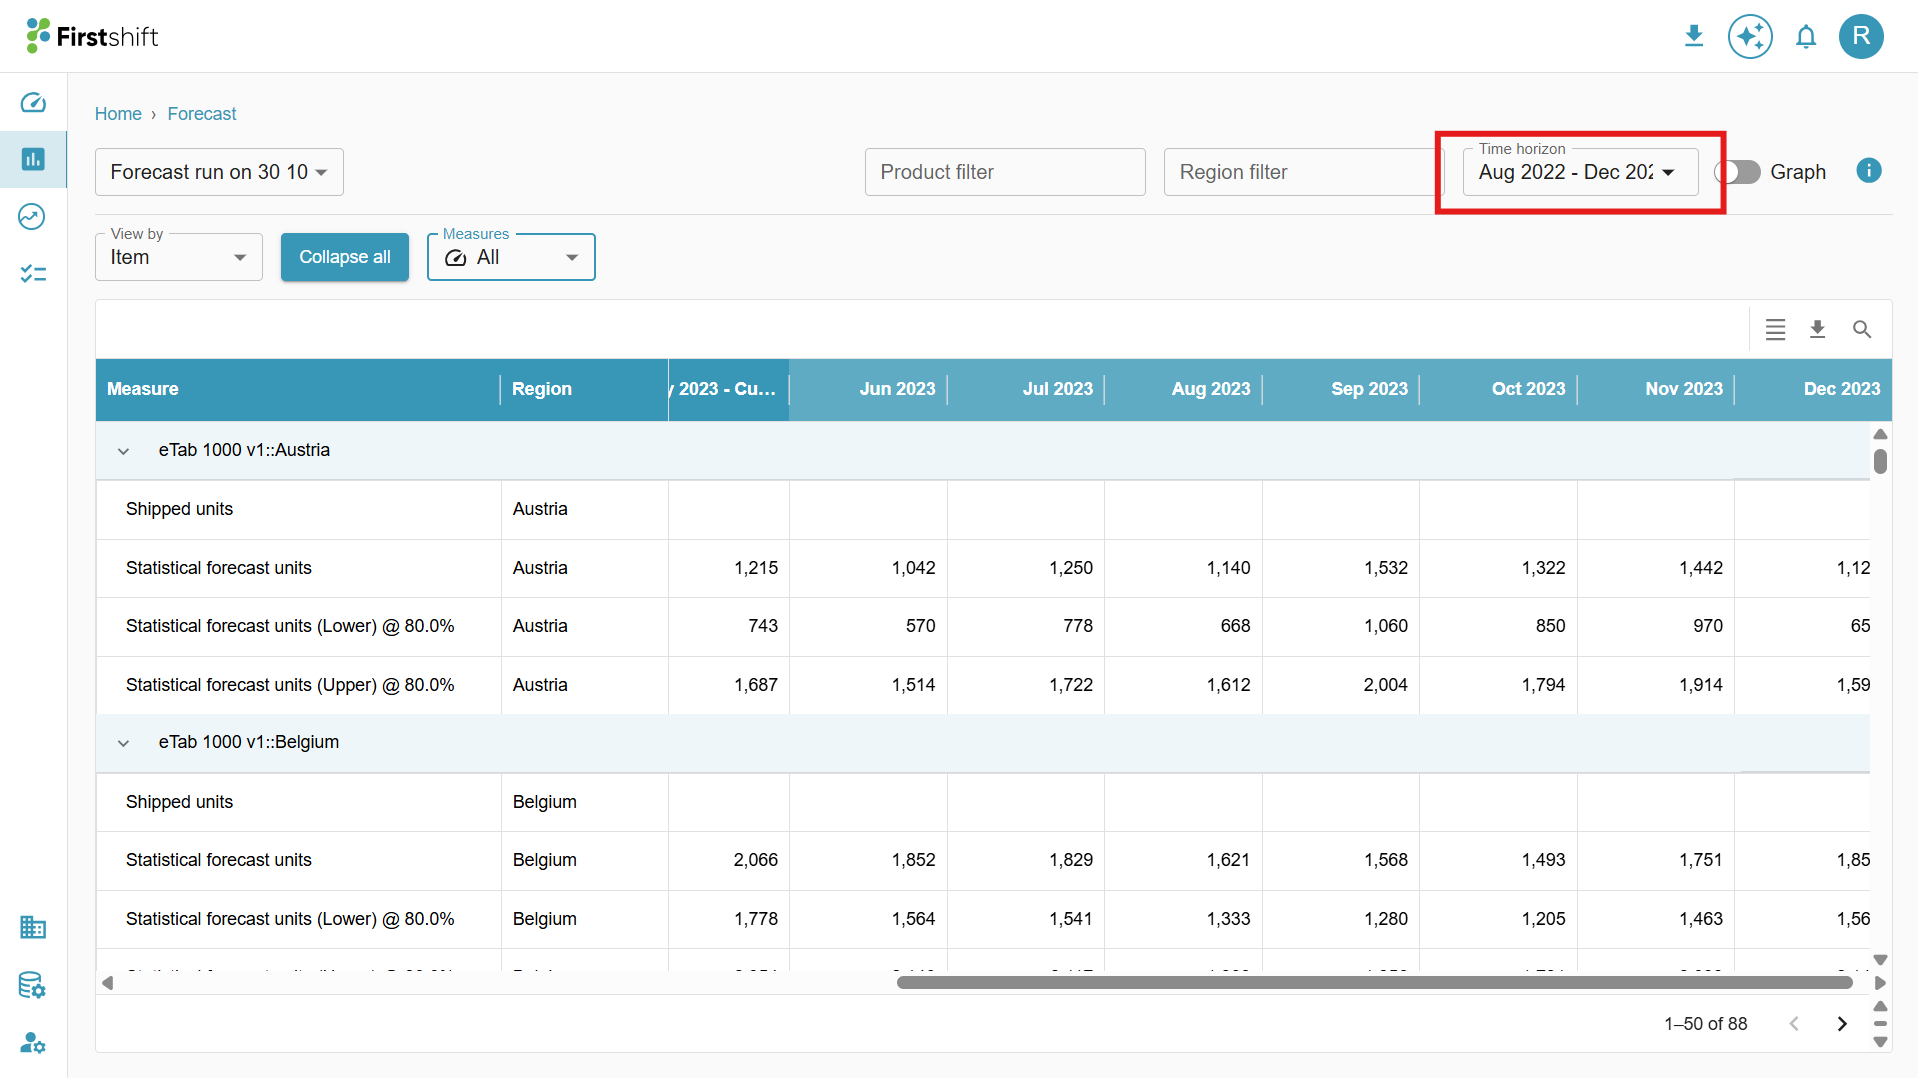The height and width of the screenshot is (1078, 1918).
Task: Click the Oct 2023 column header
Action: tap(1499, 389)
